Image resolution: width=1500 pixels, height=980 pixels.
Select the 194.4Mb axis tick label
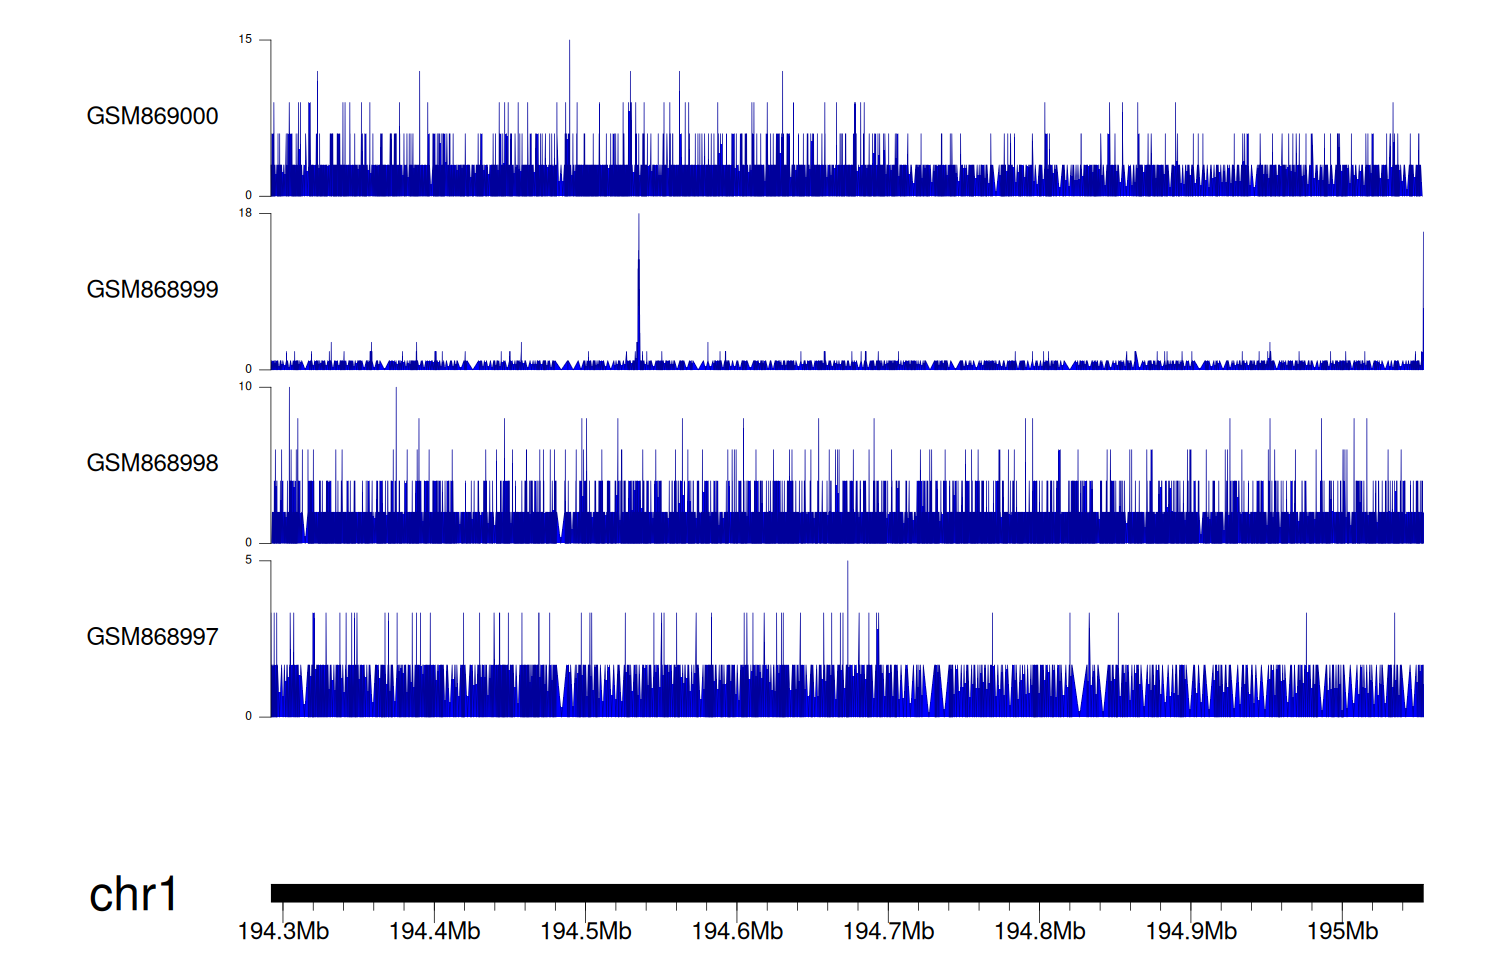click(434, 931)
